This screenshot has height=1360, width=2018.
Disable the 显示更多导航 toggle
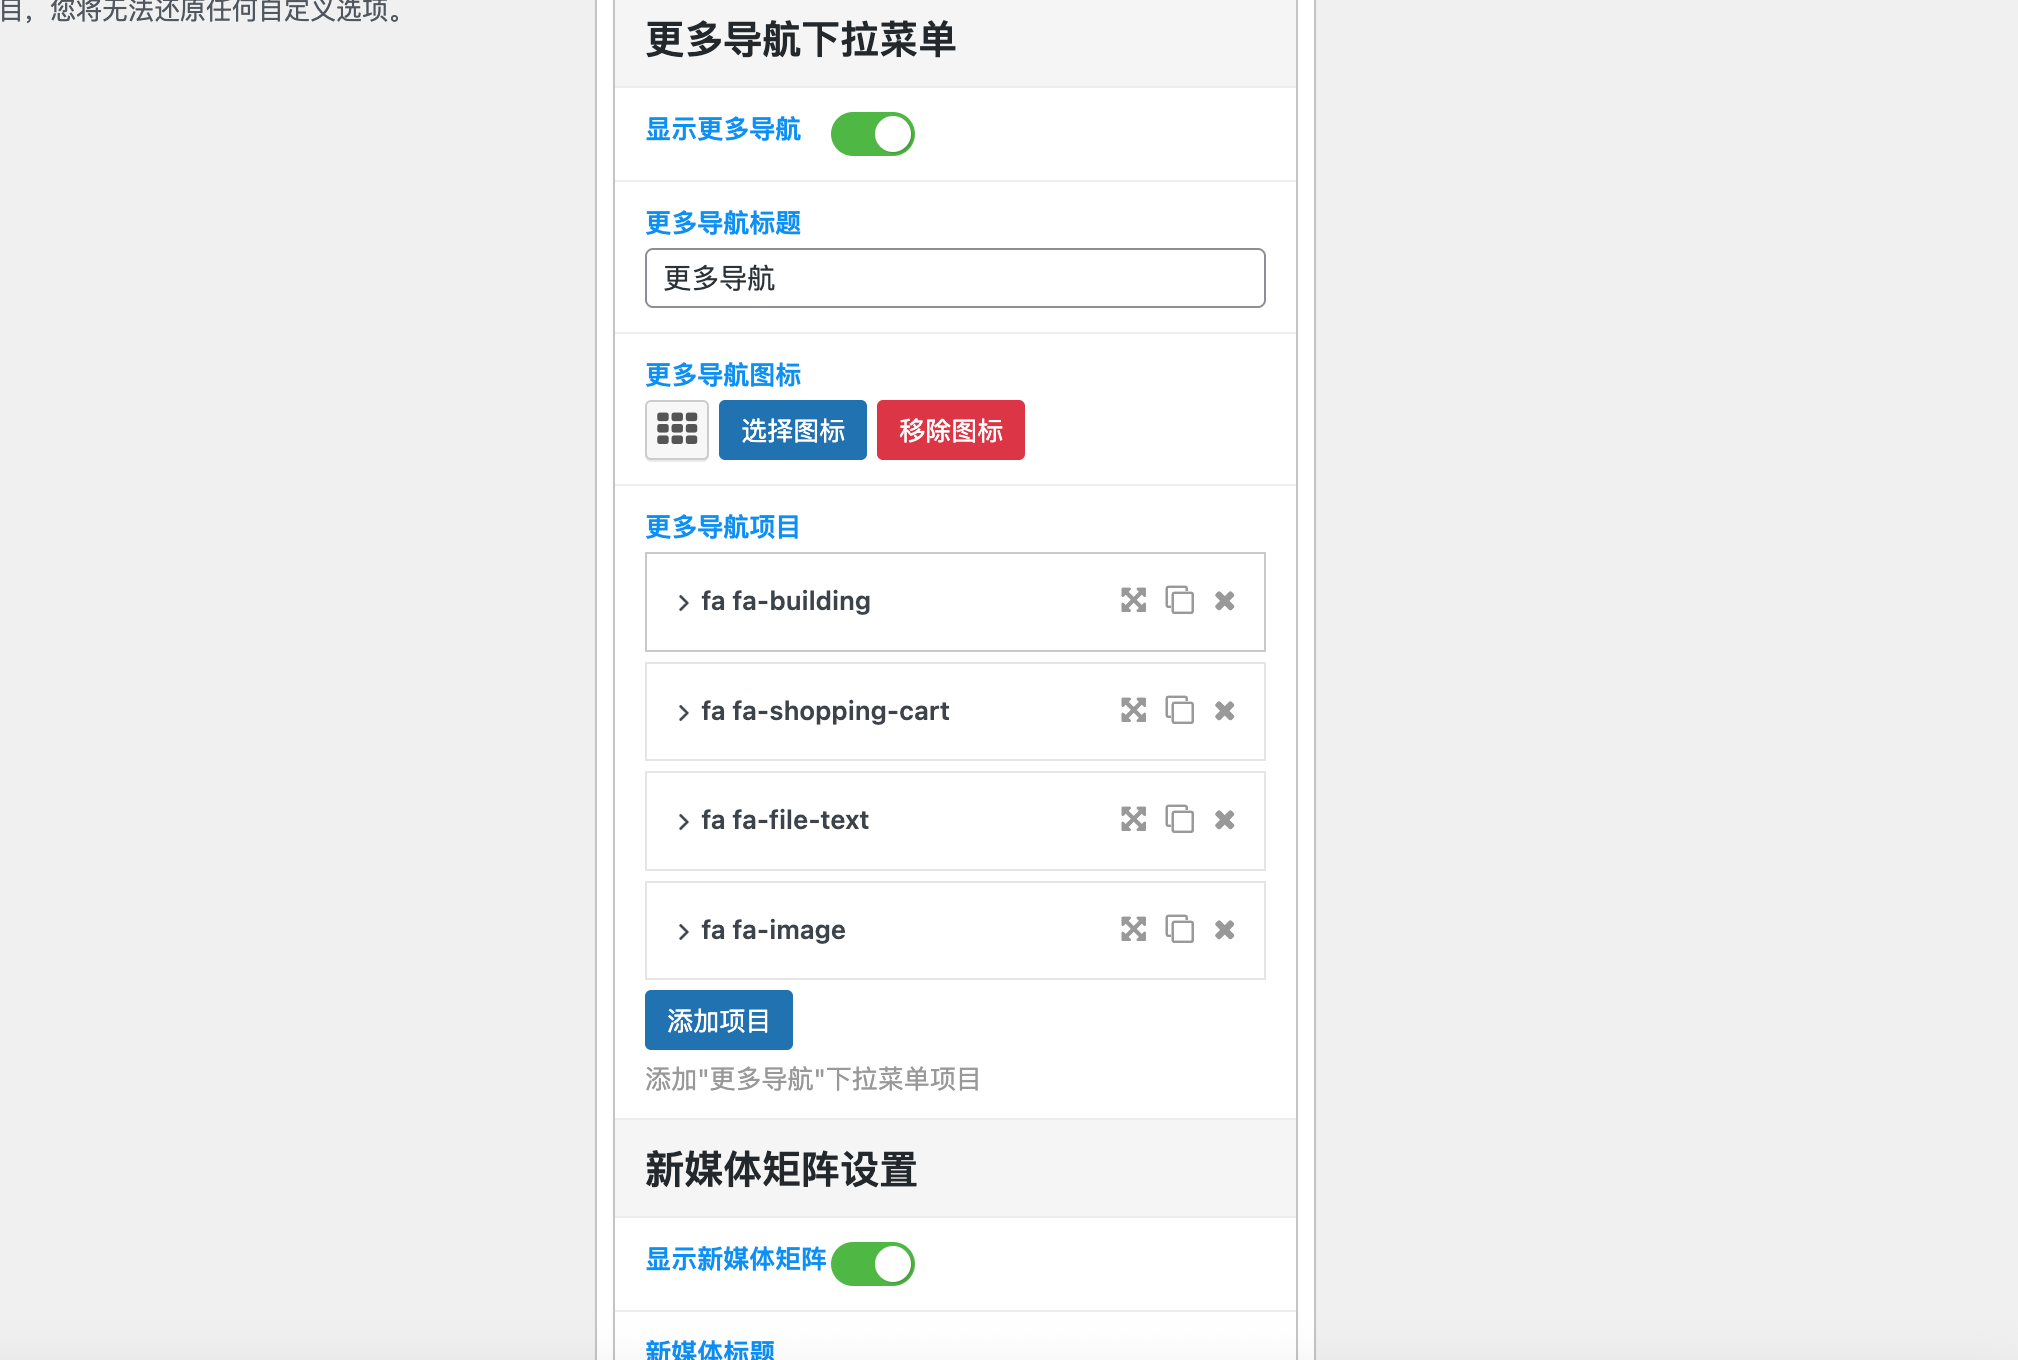872,133
